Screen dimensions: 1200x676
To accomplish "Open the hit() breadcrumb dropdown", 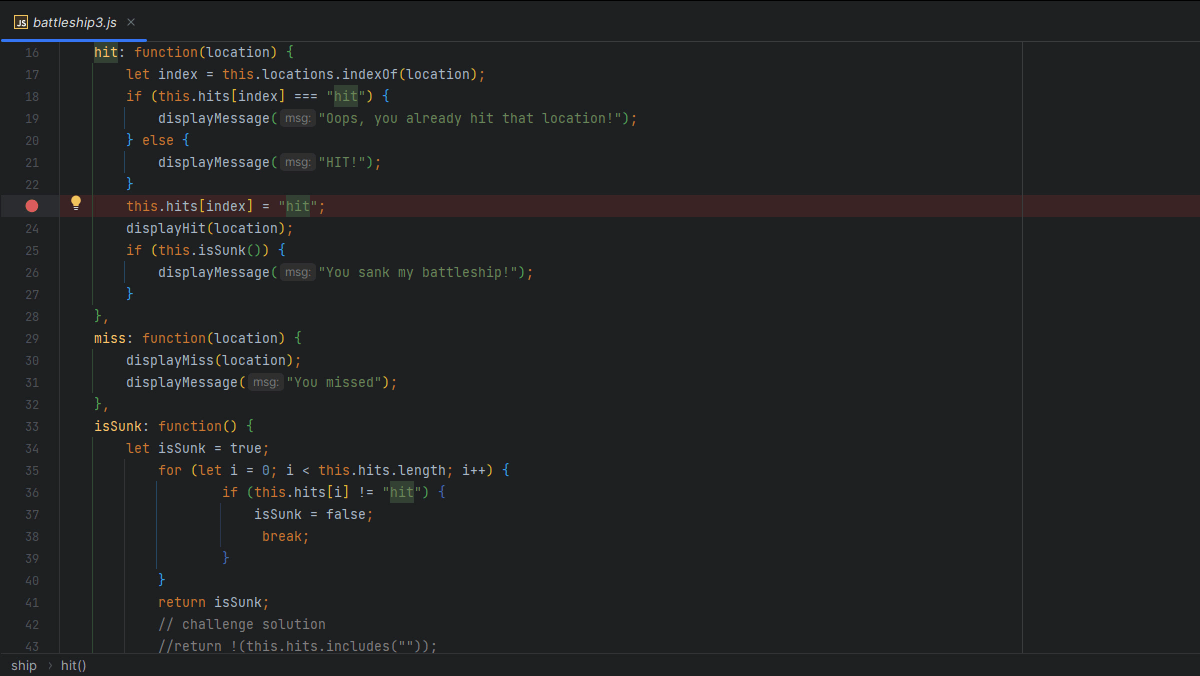I will point(72,665).
